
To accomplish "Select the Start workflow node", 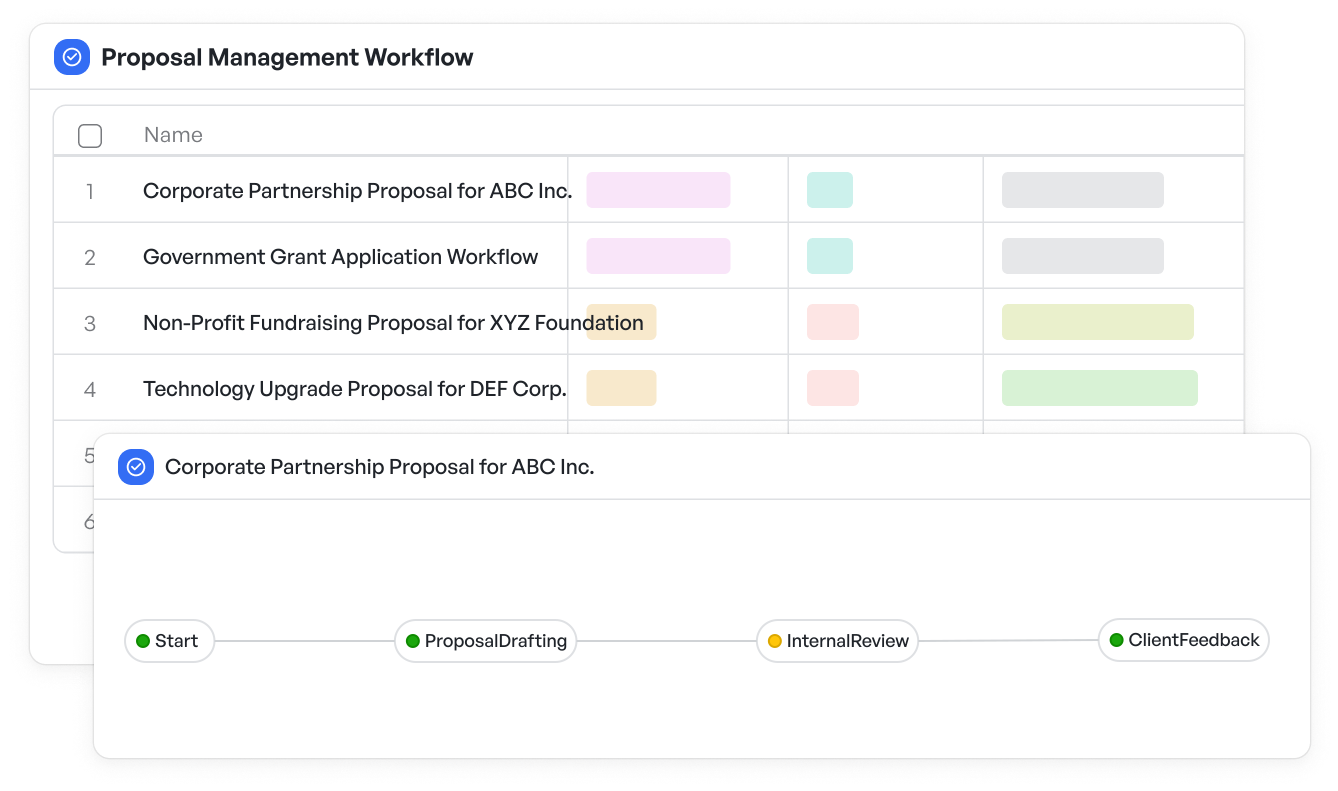I will pos(170,641).
